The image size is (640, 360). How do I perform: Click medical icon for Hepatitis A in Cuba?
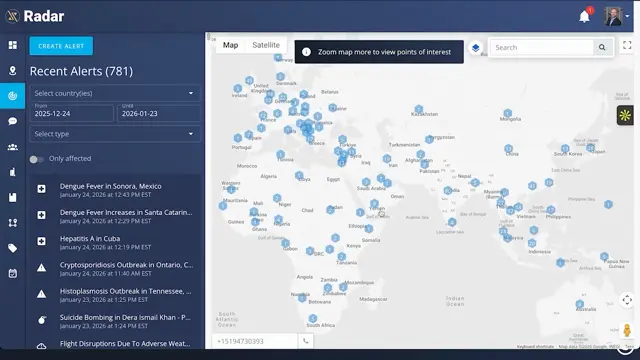click(42, 241)
